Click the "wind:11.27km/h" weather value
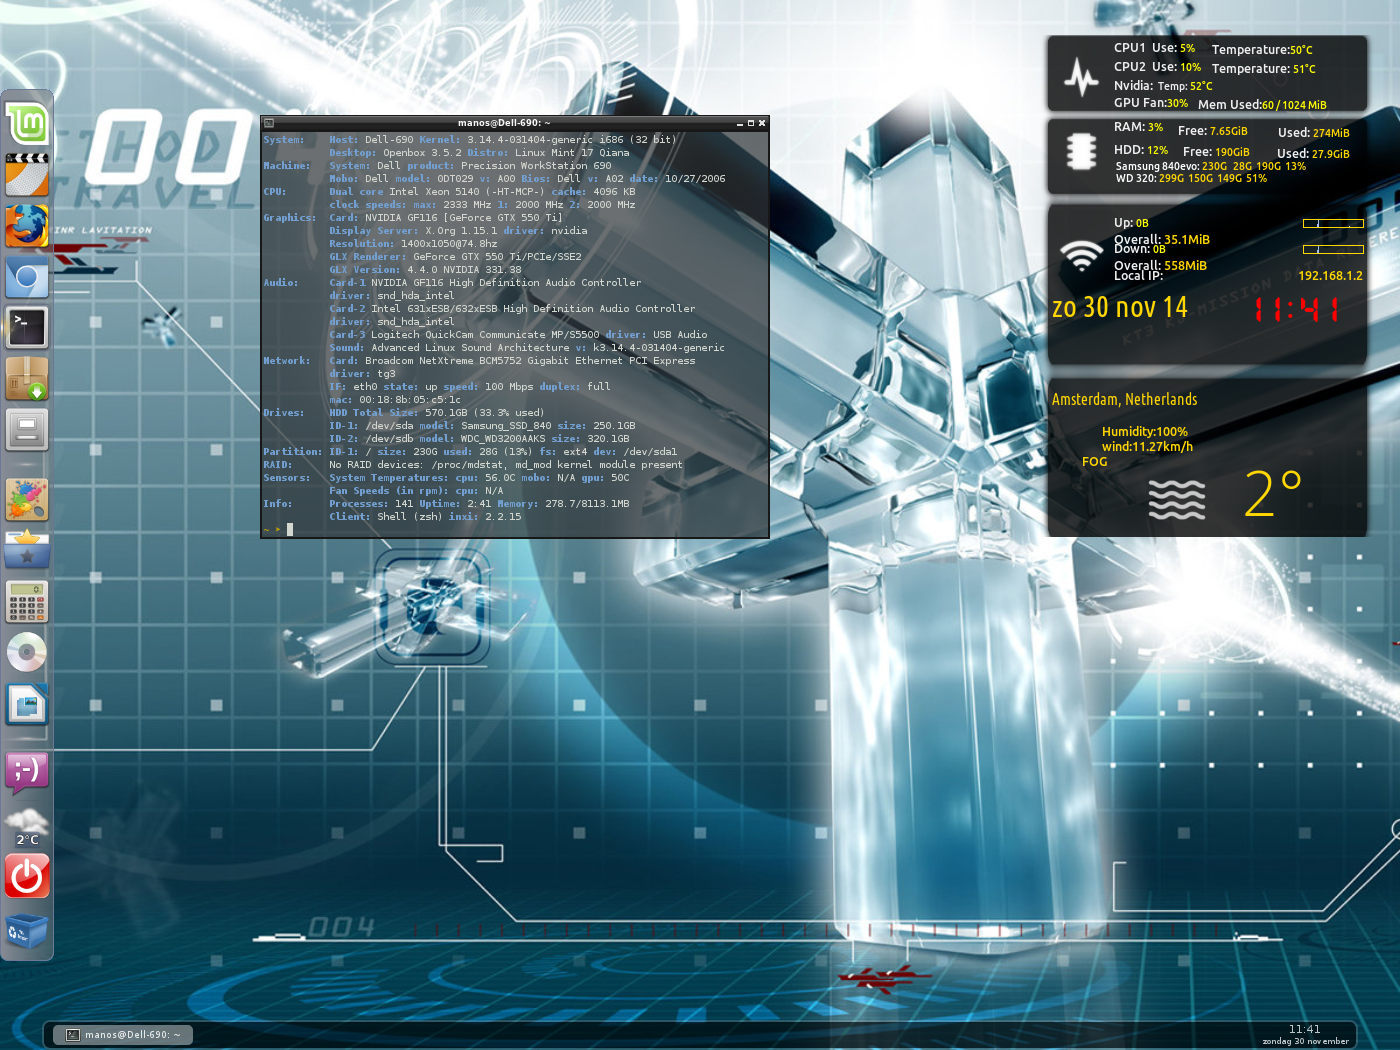 click(x=1147, y=447)
